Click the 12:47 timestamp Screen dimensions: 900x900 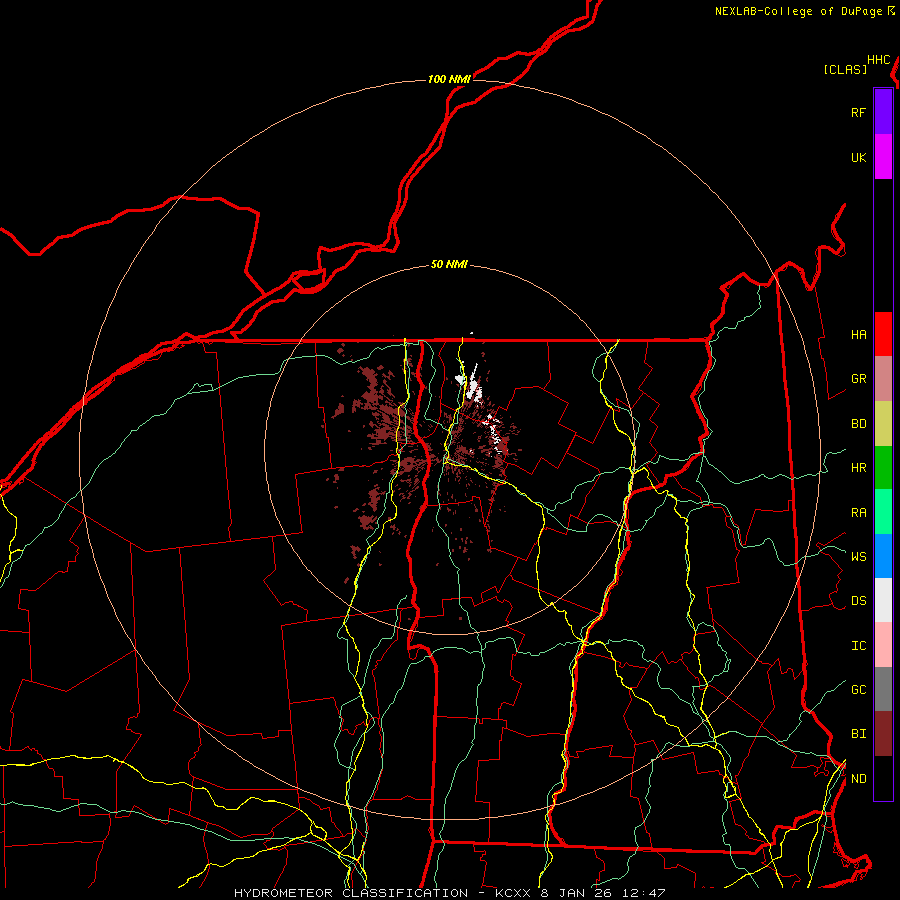coord(643,893)
